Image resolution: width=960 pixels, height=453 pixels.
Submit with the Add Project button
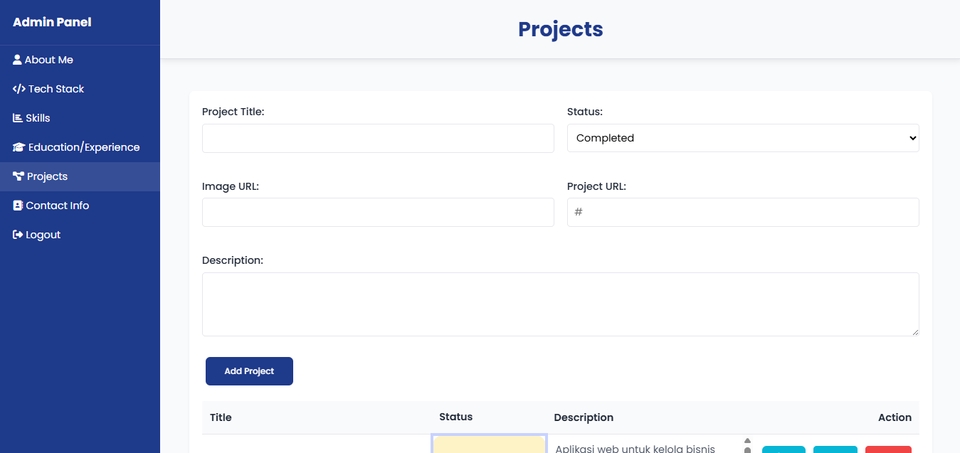(x=249, y=371)
